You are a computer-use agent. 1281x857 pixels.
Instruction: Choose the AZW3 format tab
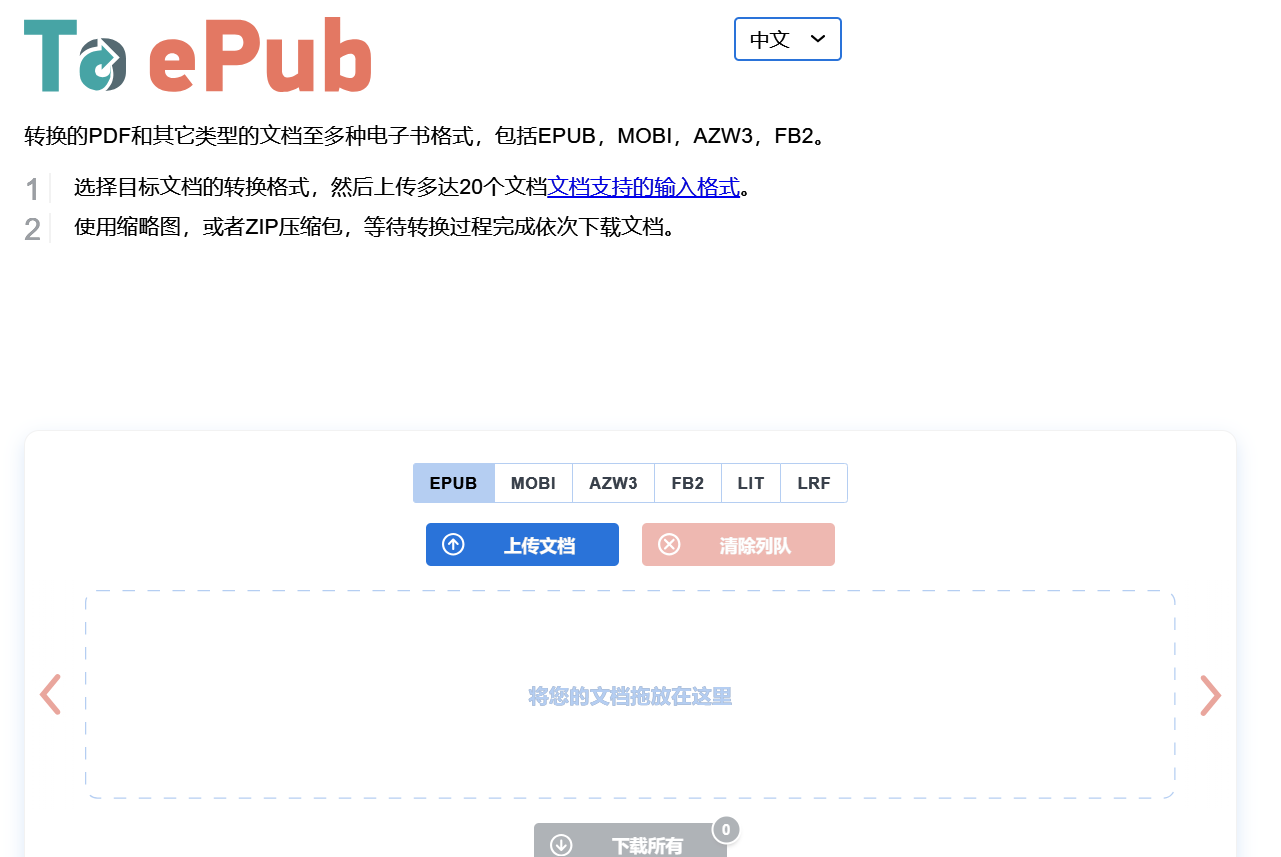(x=613, y=483)
